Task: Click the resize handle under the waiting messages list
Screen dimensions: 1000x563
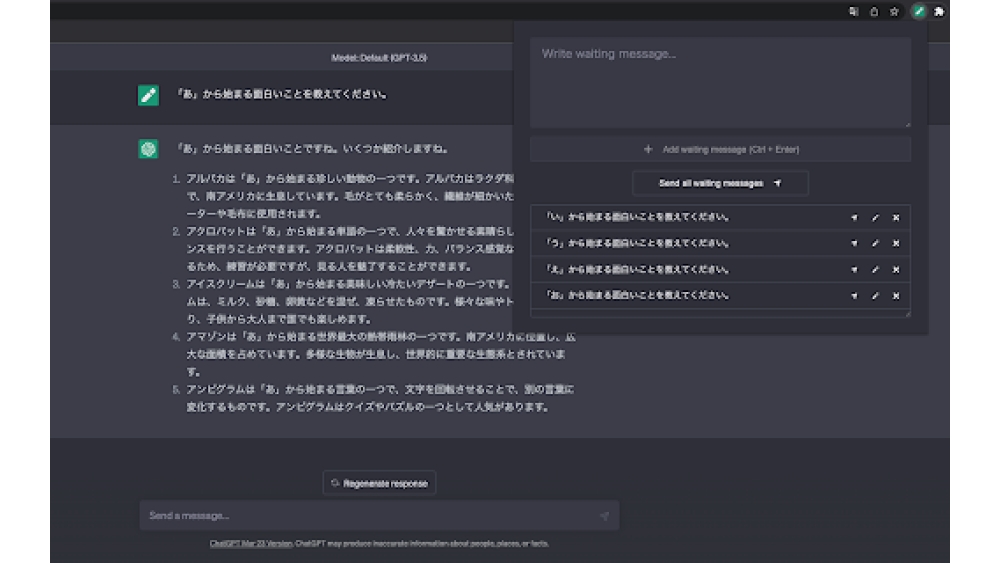Action: pyautogui.click(x=908, y=314)
